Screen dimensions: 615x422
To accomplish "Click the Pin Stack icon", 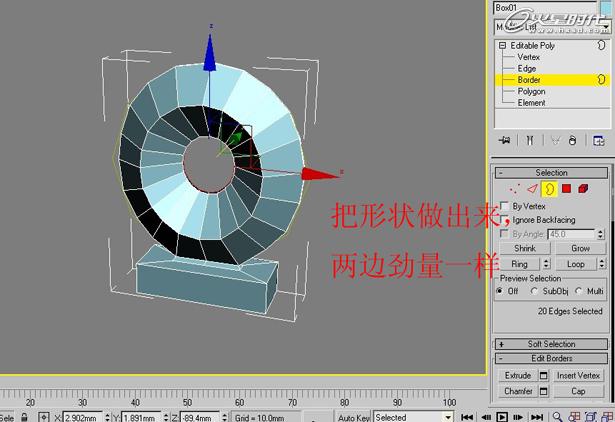I will 506,140.
